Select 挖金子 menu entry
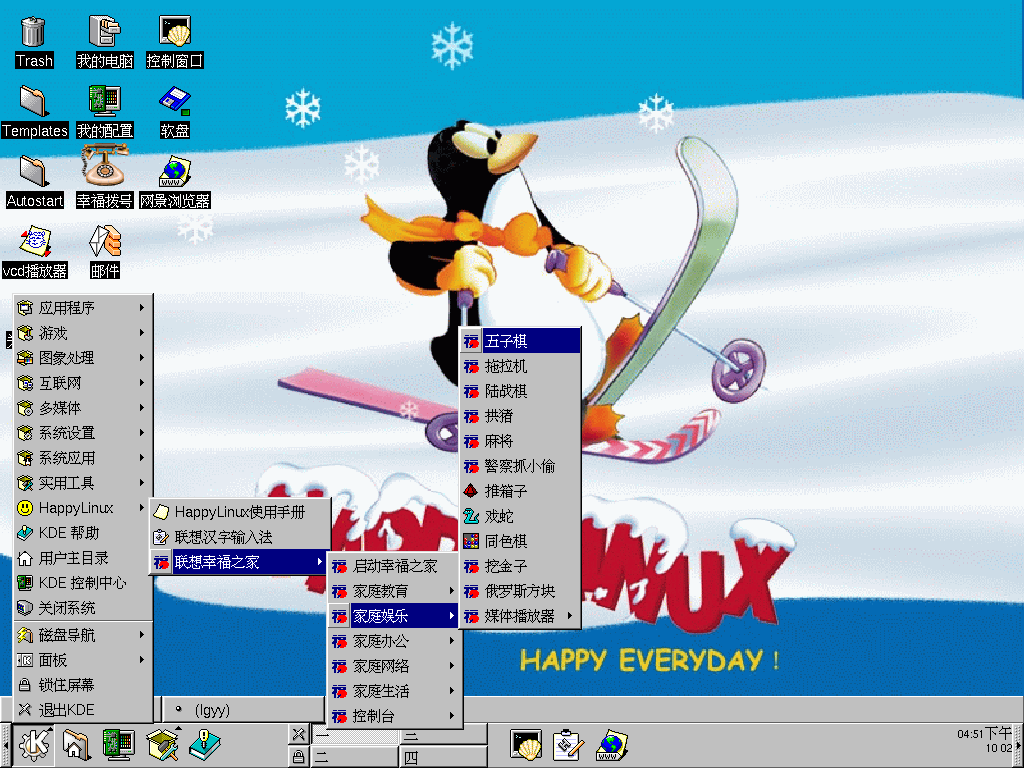Viewport: 1024px width, 768px height. point(520,566)
